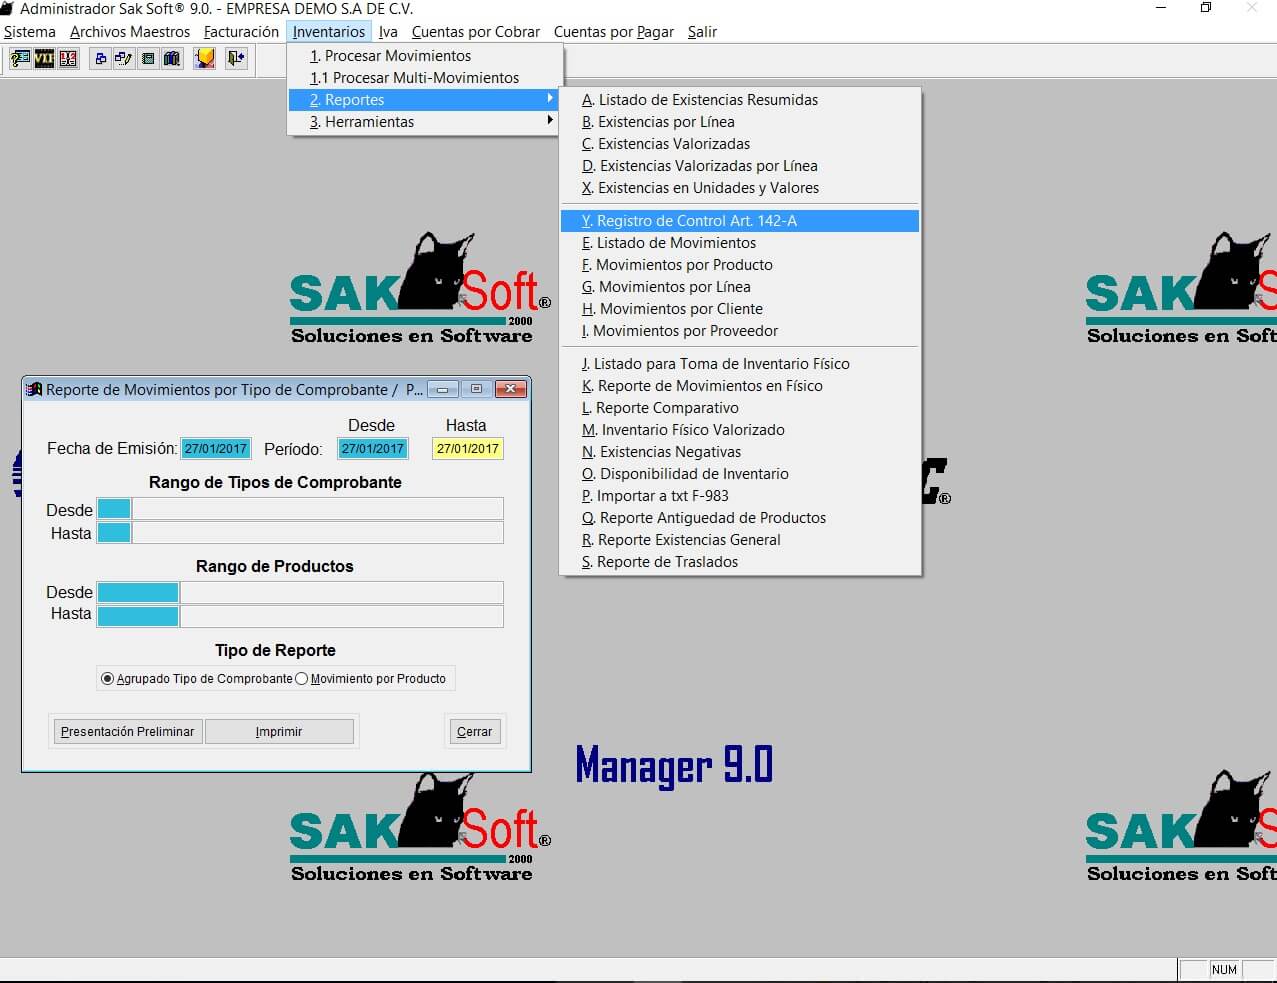Click the Imprimir button
The image size is (1277, 983).
pyautogui.click(x=279, y=732)
